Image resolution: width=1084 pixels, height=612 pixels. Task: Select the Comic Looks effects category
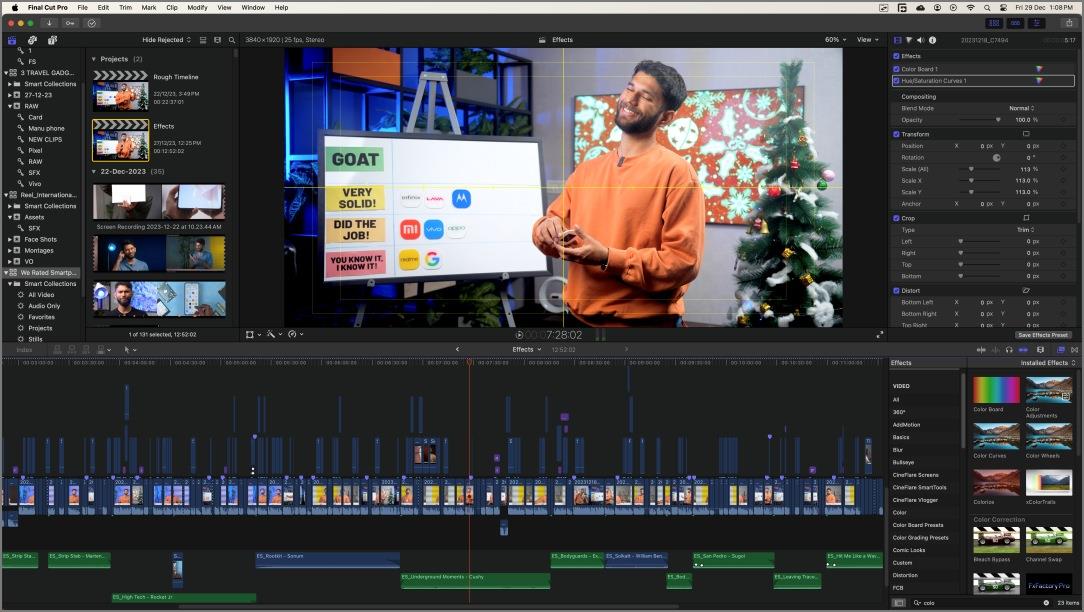click(908, 550)
